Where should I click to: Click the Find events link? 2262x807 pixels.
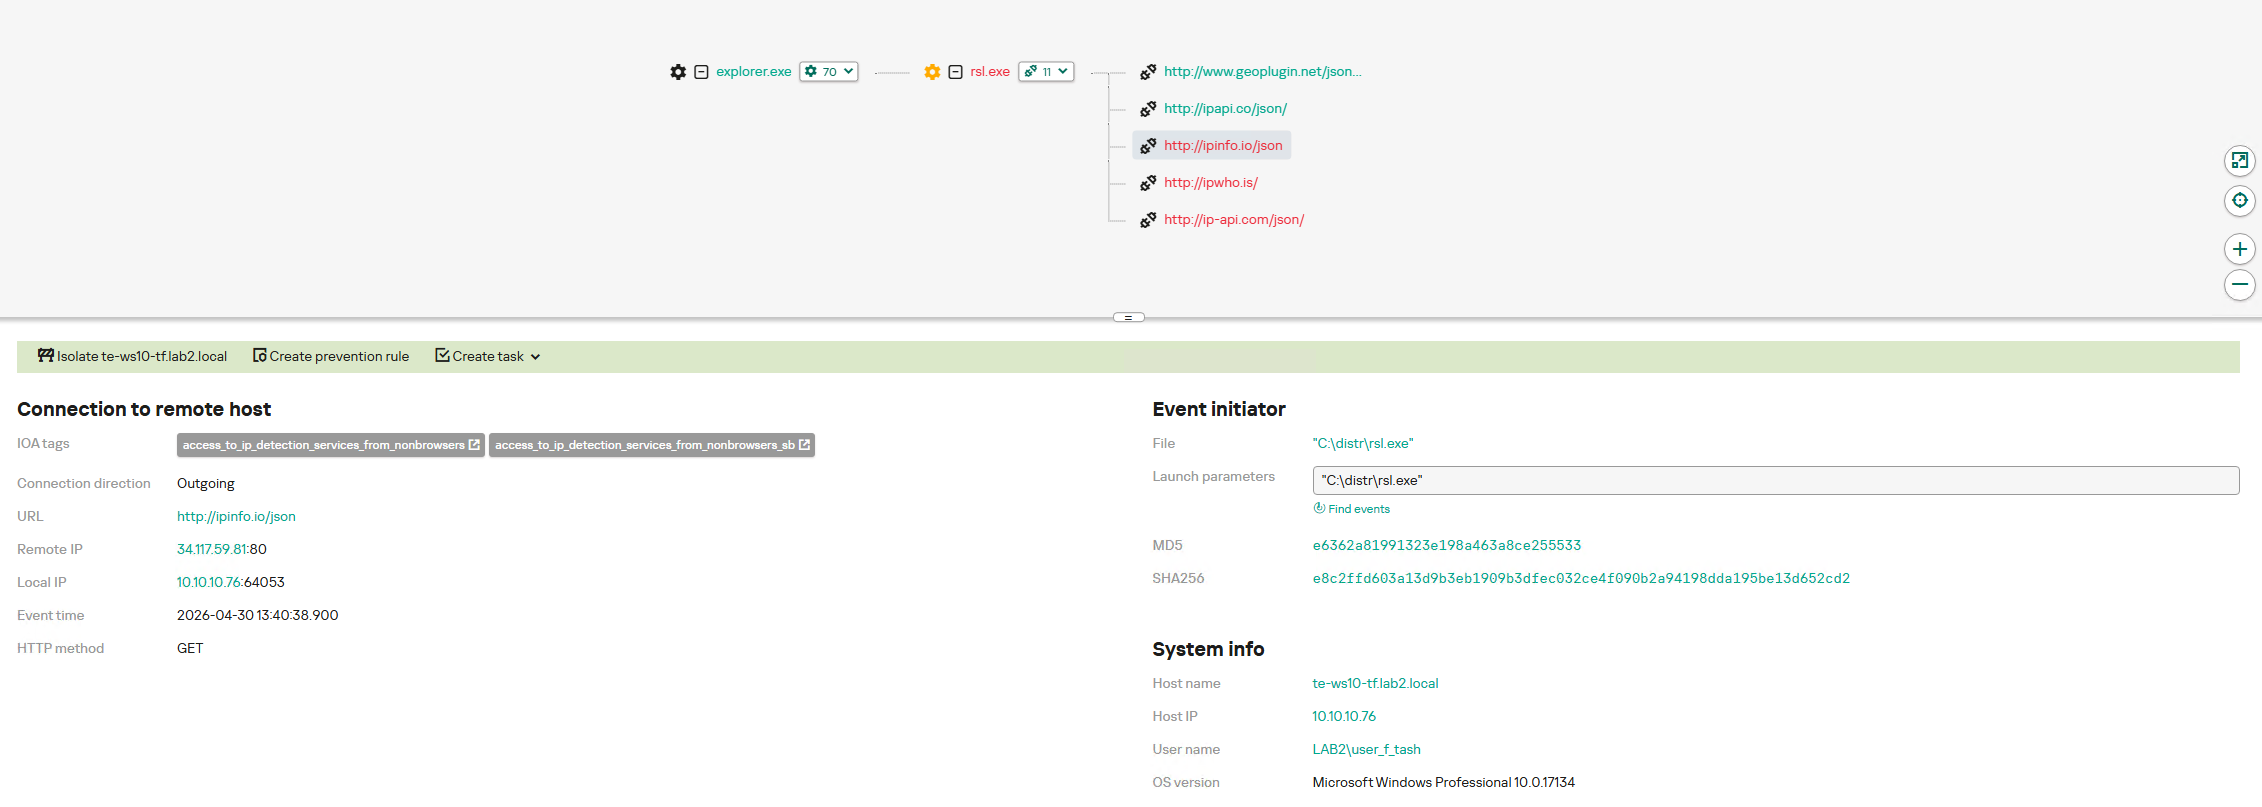(1352, 509)
